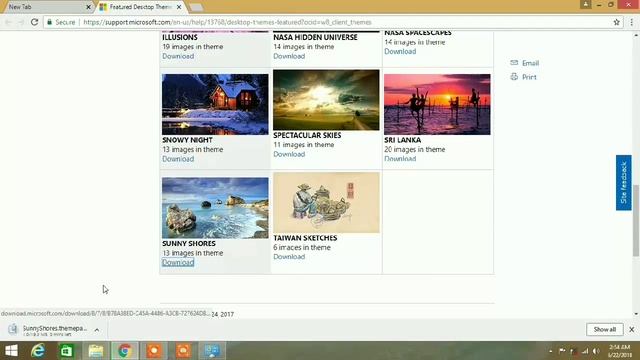This screenshot has height=360, width=640.
Task: Click the address bar URL
Action: pos(227,22)
